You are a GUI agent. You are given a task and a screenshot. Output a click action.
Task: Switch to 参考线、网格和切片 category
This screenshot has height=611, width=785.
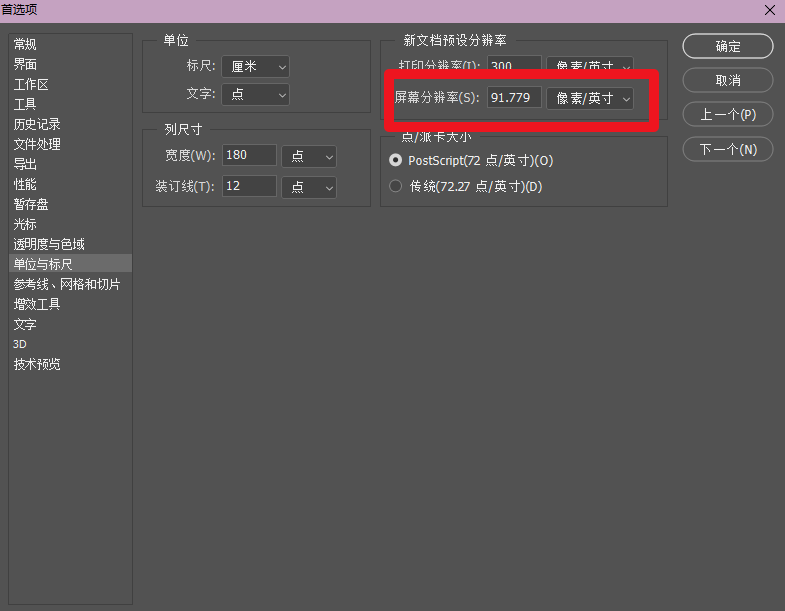click(x=67, y=284)
